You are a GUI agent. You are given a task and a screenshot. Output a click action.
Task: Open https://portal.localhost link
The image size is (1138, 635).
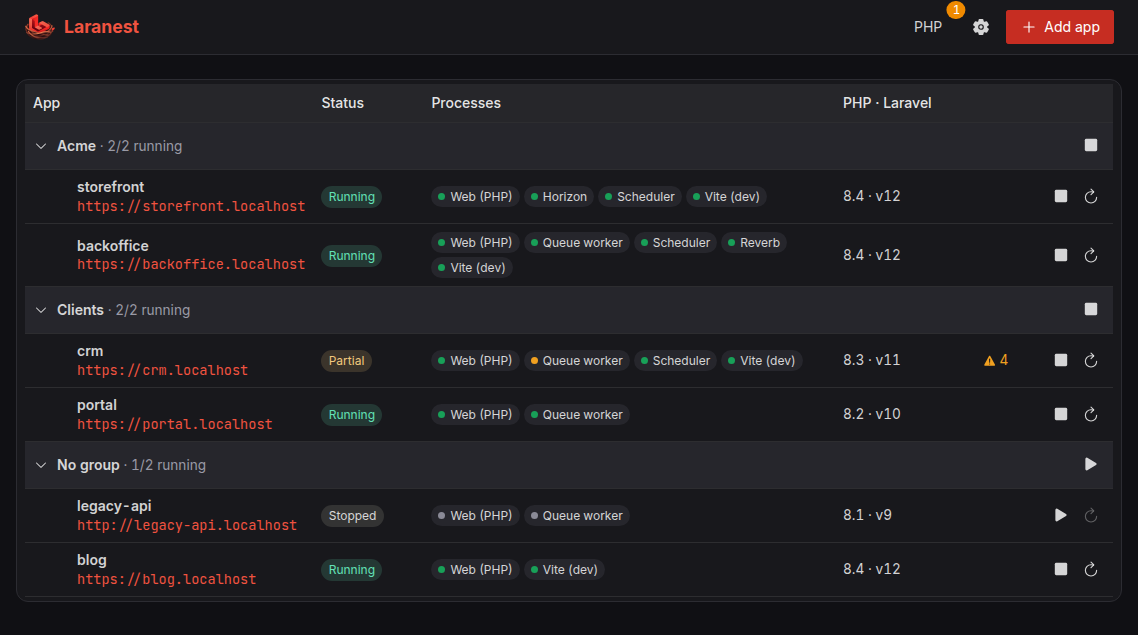pos(175,424)
